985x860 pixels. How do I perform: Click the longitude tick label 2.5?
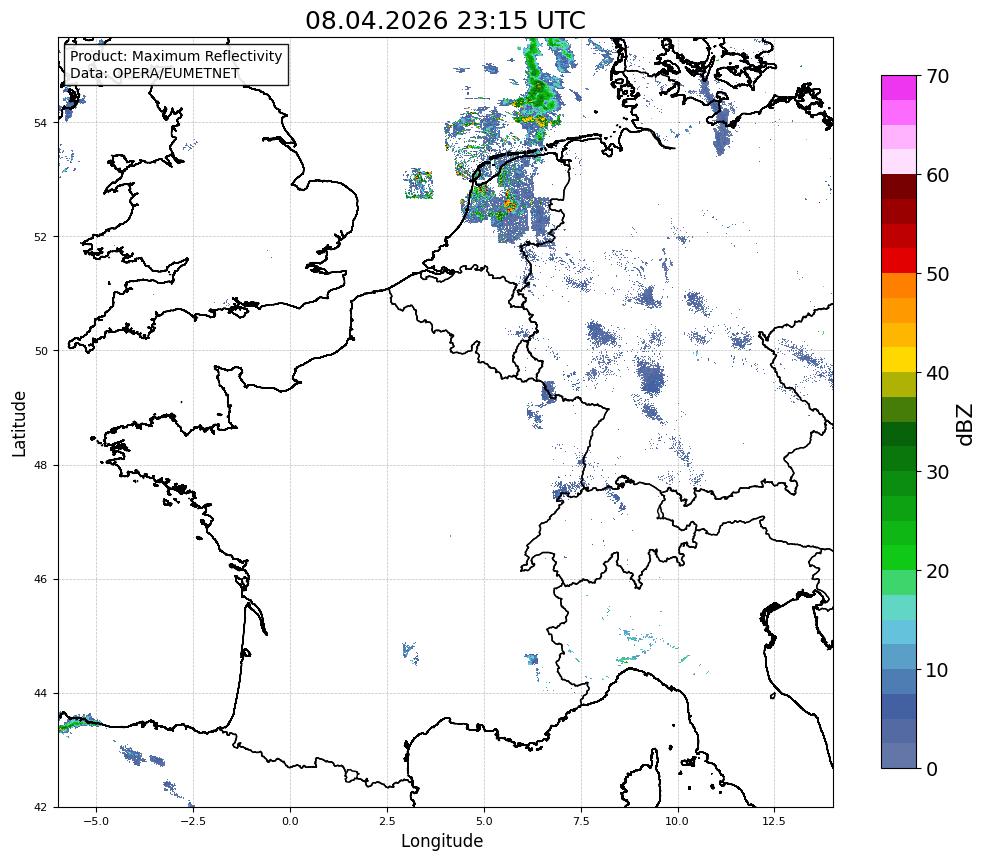click(x=387, y=821)
